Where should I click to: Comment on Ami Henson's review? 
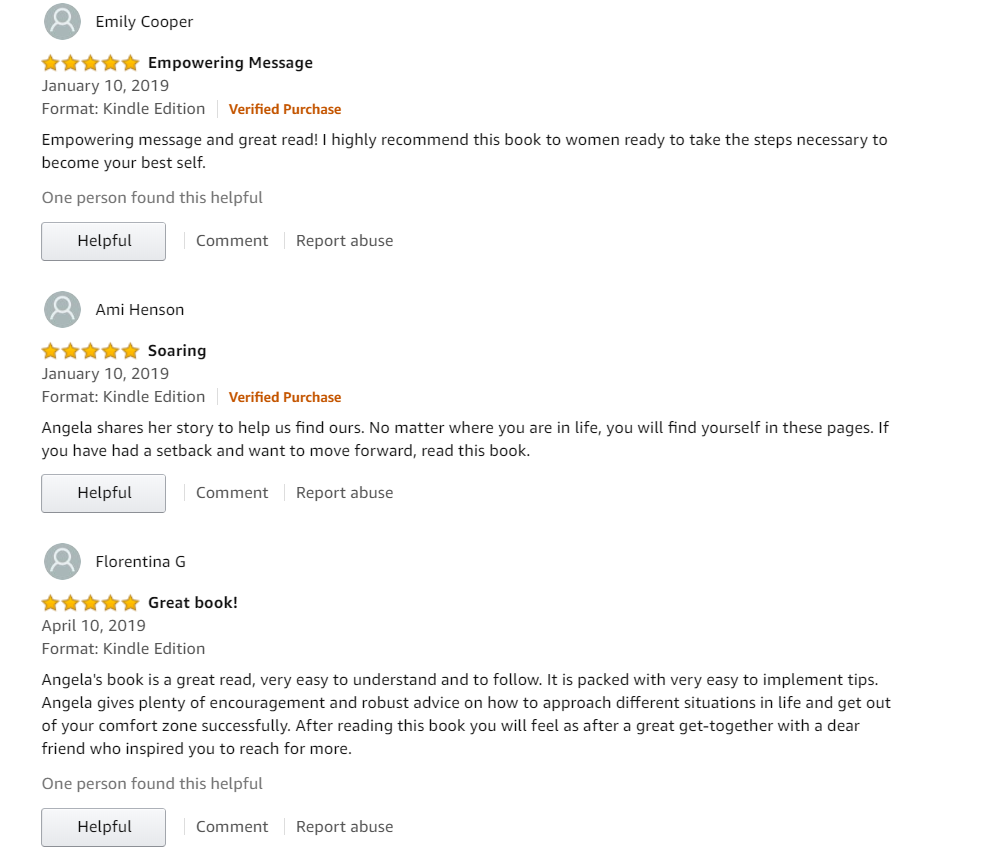(x=232, y=494)
